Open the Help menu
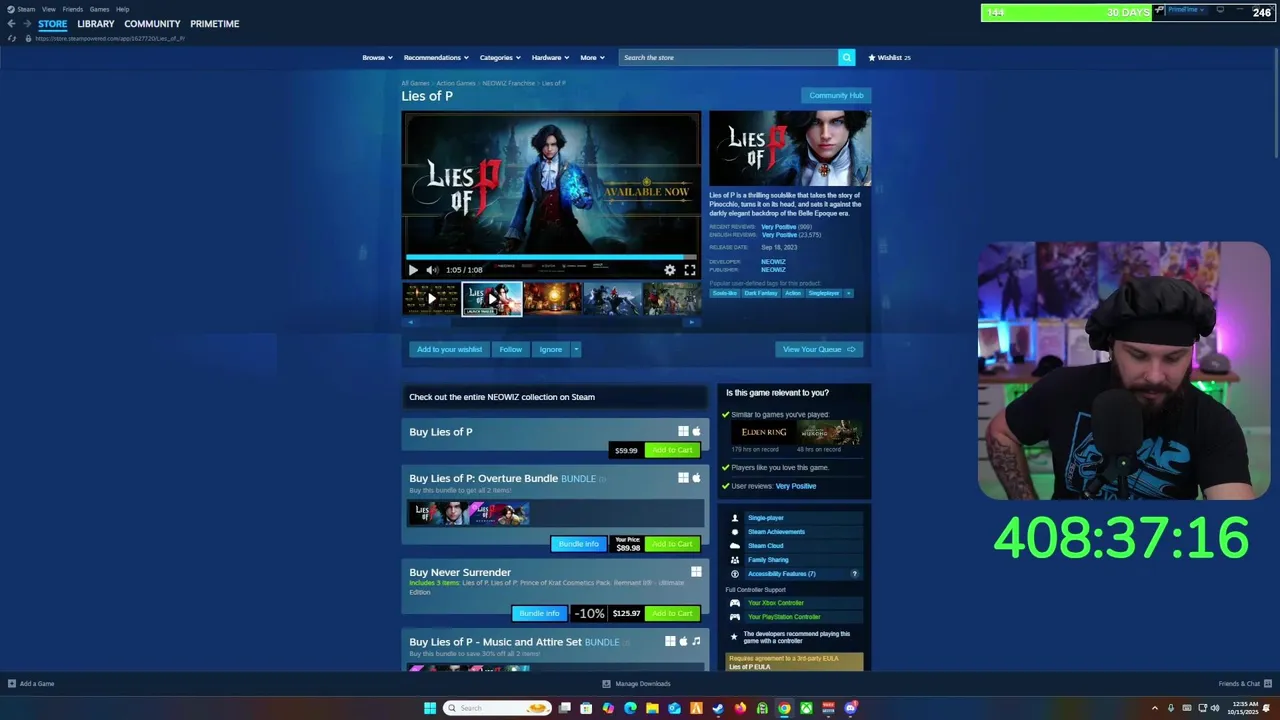 pyautogui.click(x=123, y=9)
